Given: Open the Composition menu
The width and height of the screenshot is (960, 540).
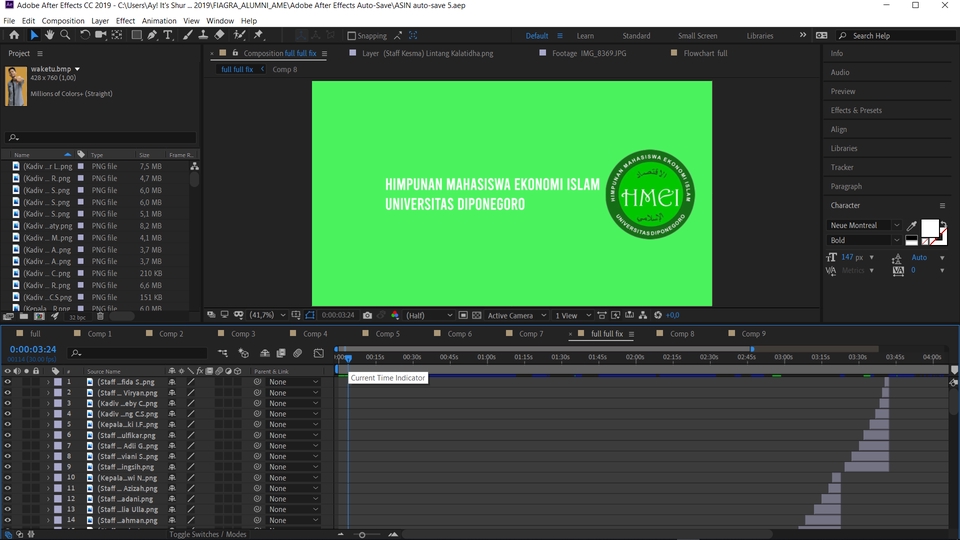Looking at the screenshot, I should click(x=63, y=21).
